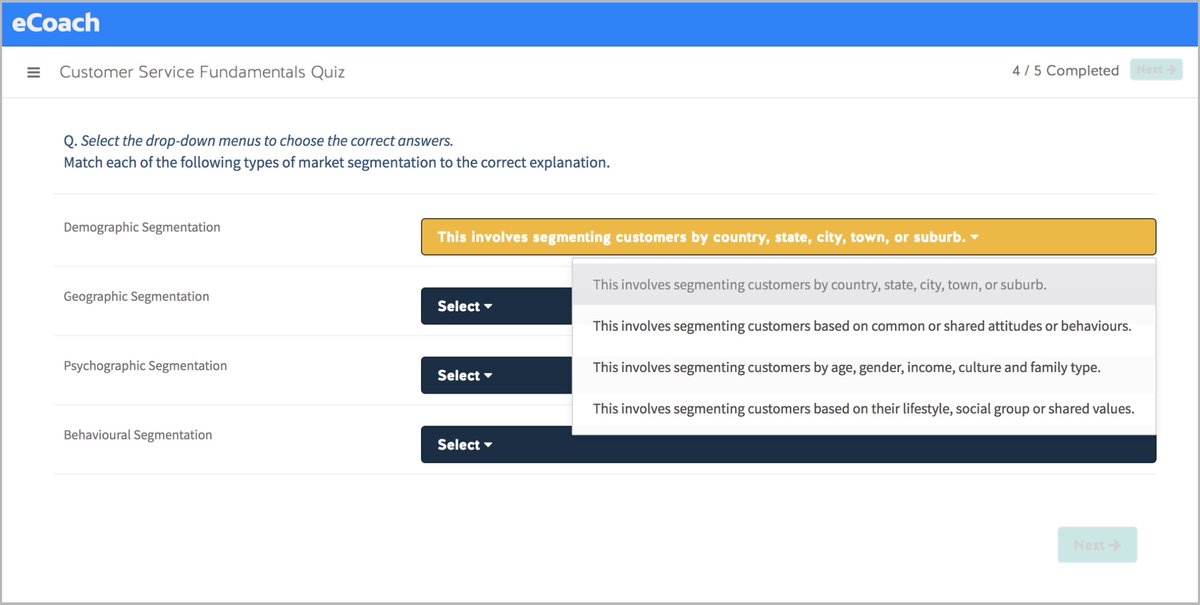Choose option about age, gender, income
Screen dimensions: 1200x605
pyautogui.click(x=864, y=367)
